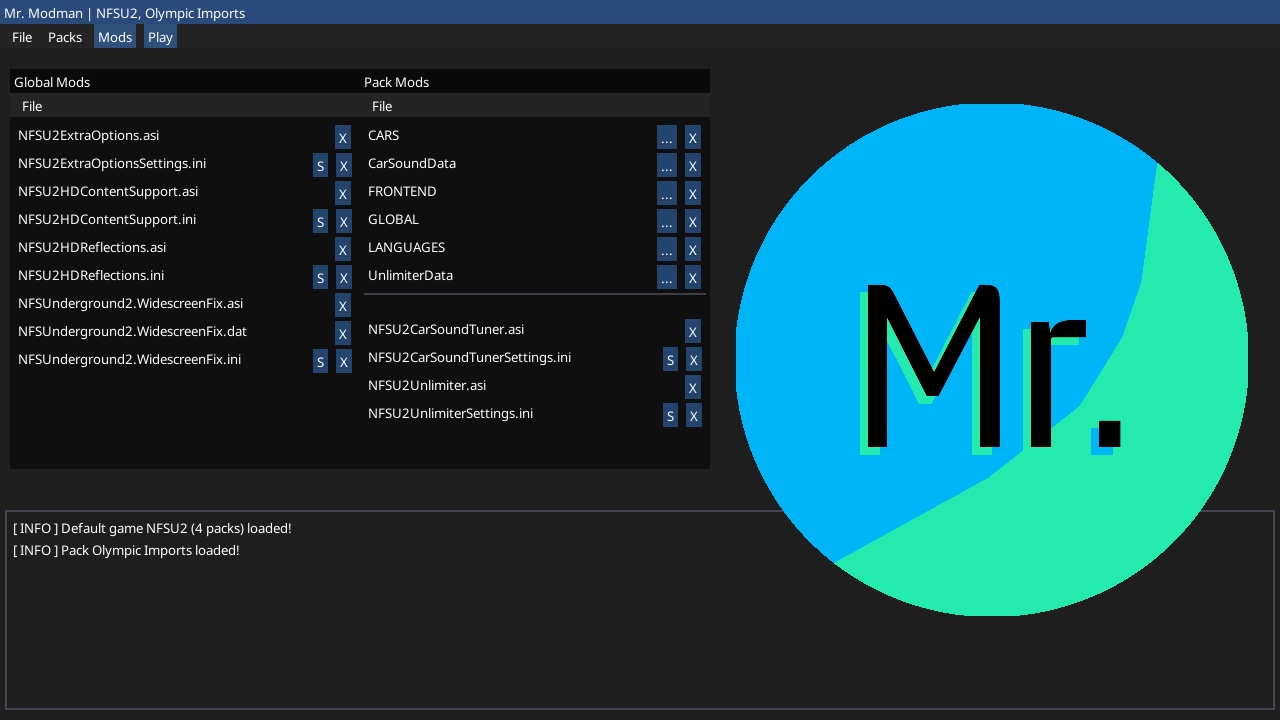Viewport: 1280px width, 720px height.
Task: Remove NFSU2ExtraOptions.asi with its X button
Action: [343, 138]
